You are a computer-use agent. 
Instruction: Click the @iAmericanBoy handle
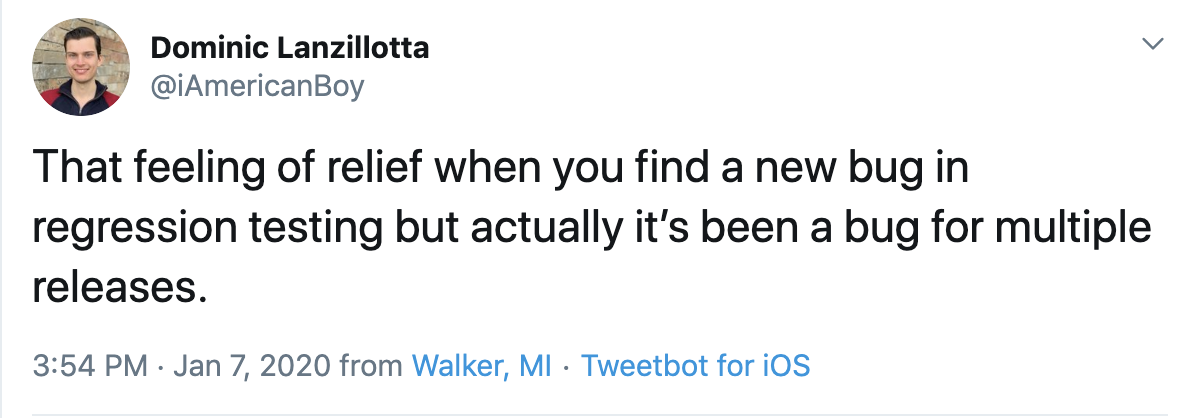pyautogui.click(x=257, y=87)
